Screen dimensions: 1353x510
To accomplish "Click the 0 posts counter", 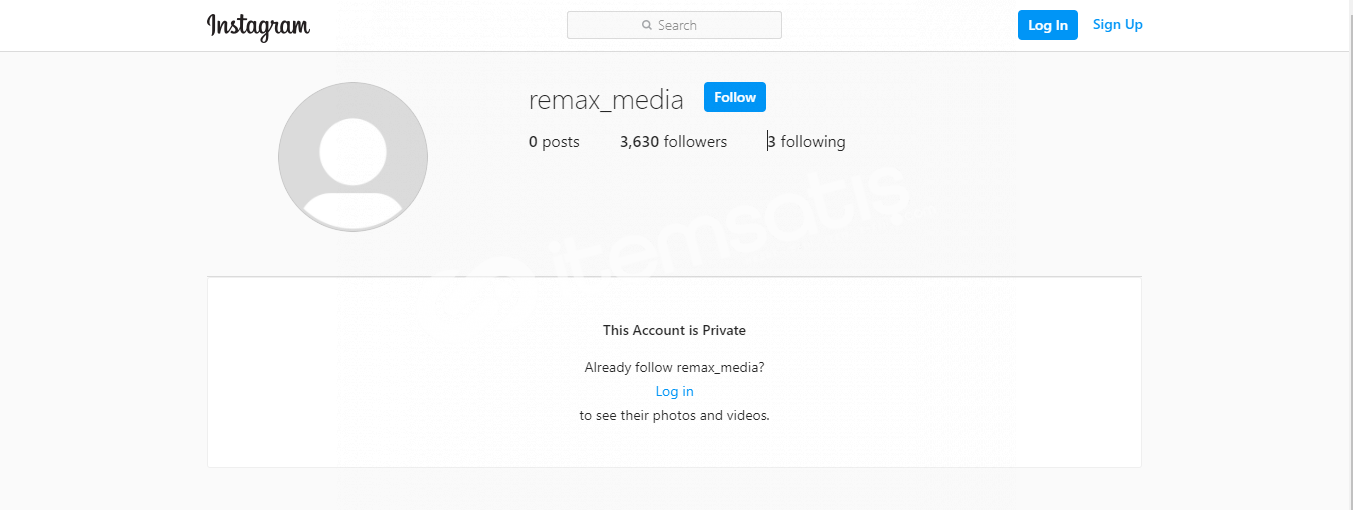I will click(554, 142).
